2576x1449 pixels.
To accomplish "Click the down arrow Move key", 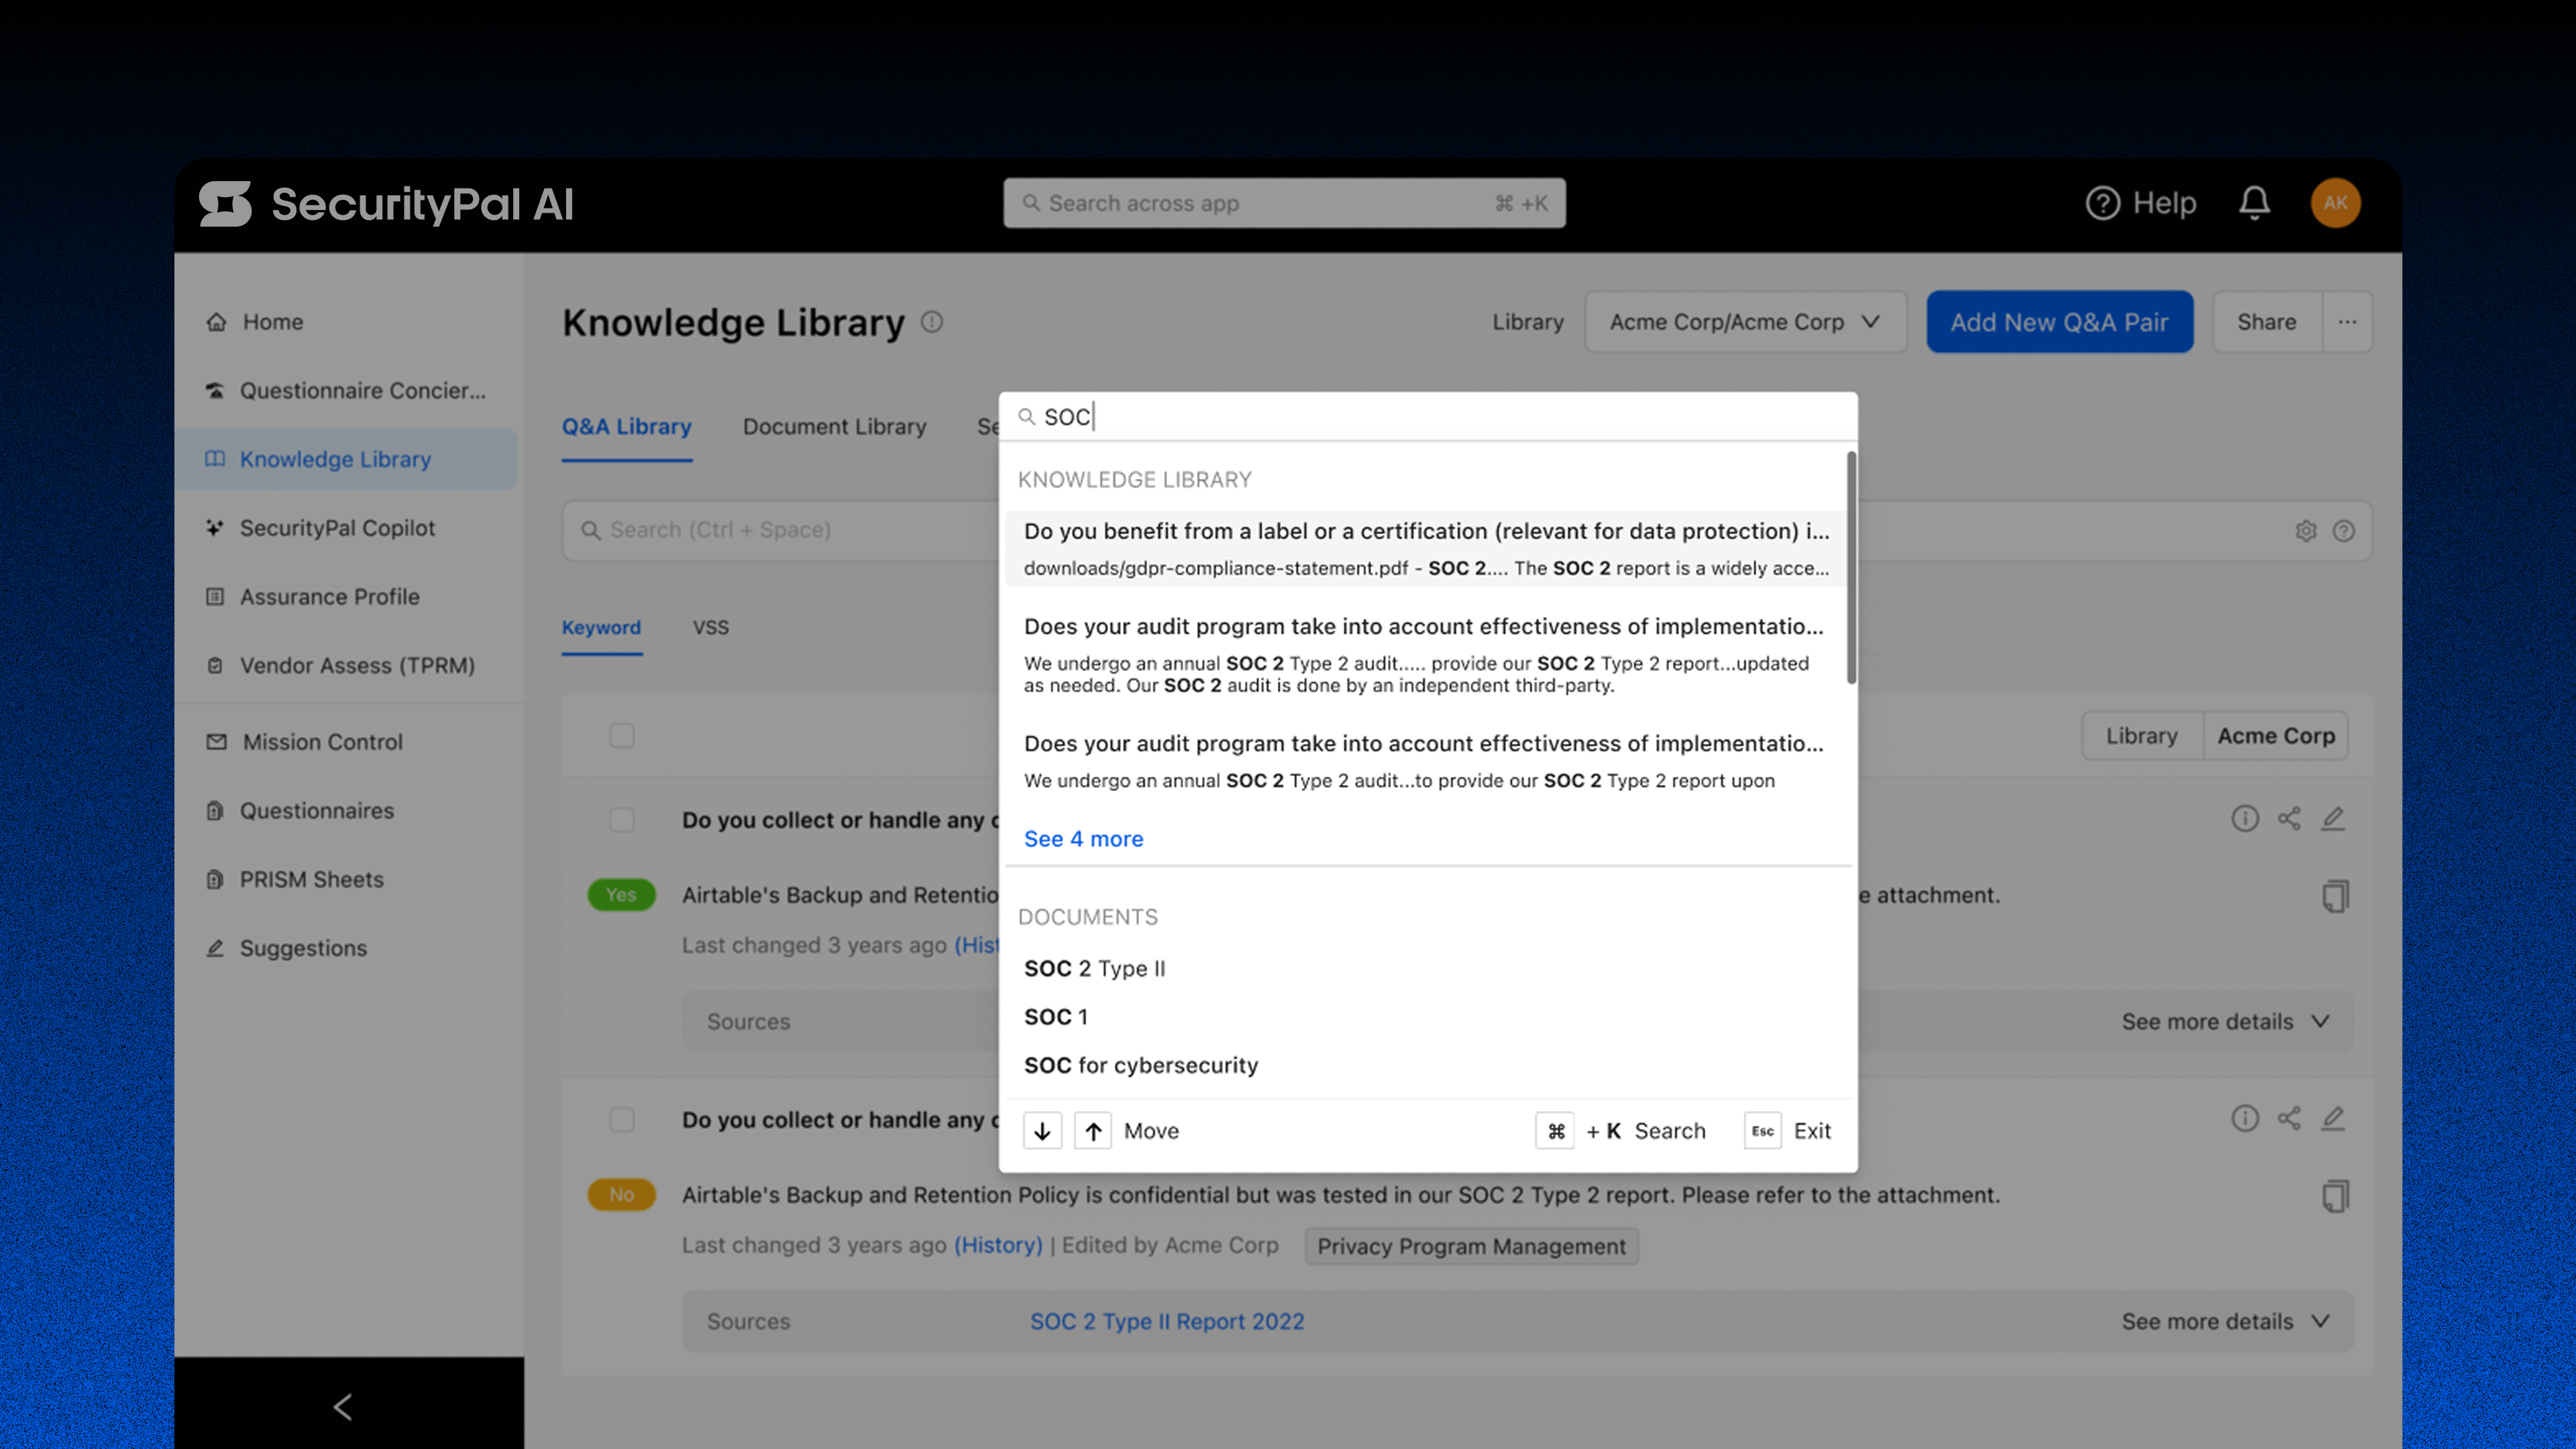I will (x=1042, y=1131).
